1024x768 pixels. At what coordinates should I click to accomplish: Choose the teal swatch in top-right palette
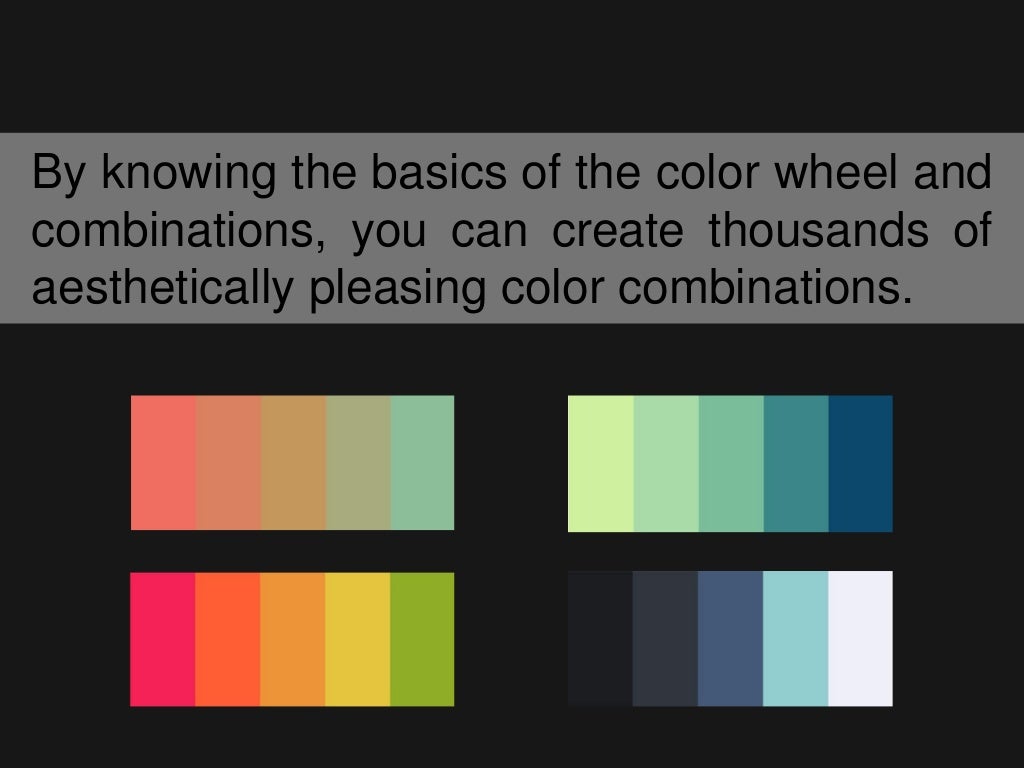pos(796,464)
